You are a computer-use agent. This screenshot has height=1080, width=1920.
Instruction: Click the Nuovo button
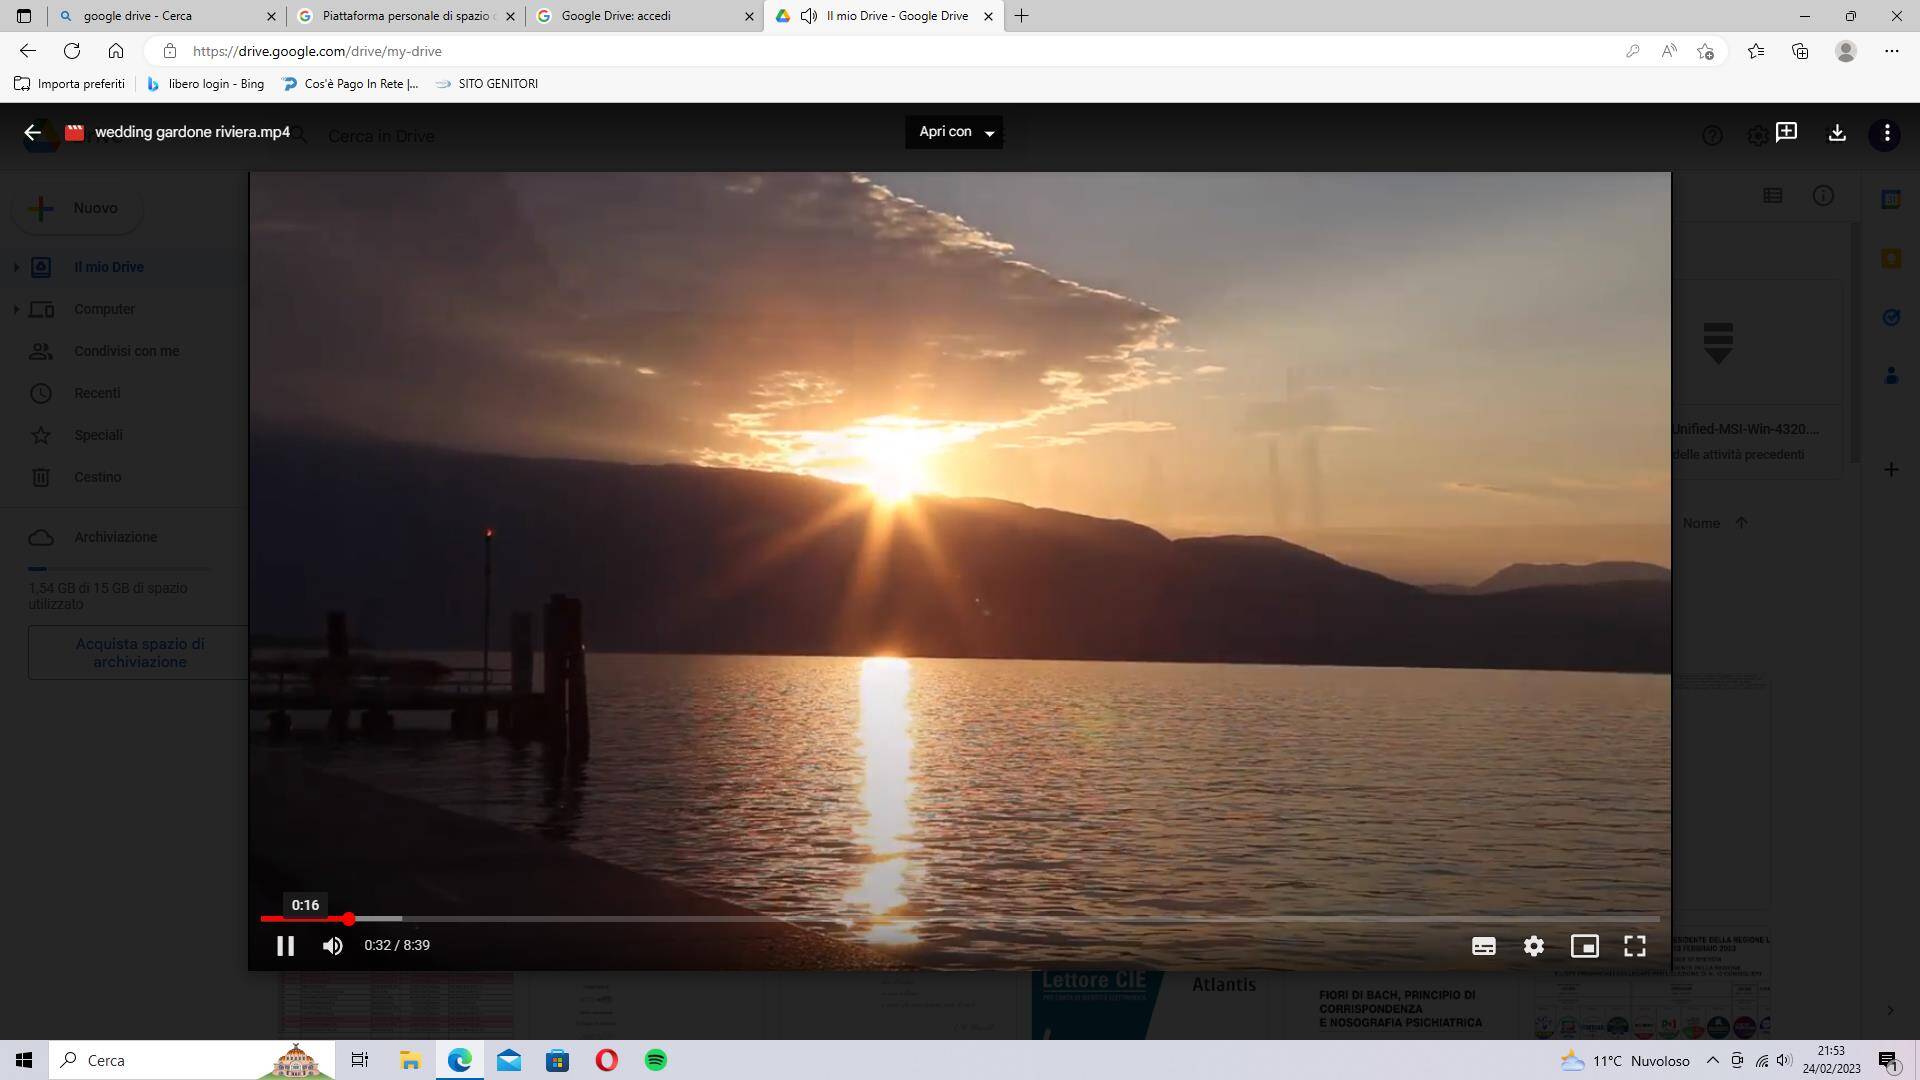[x=76, y=208]
